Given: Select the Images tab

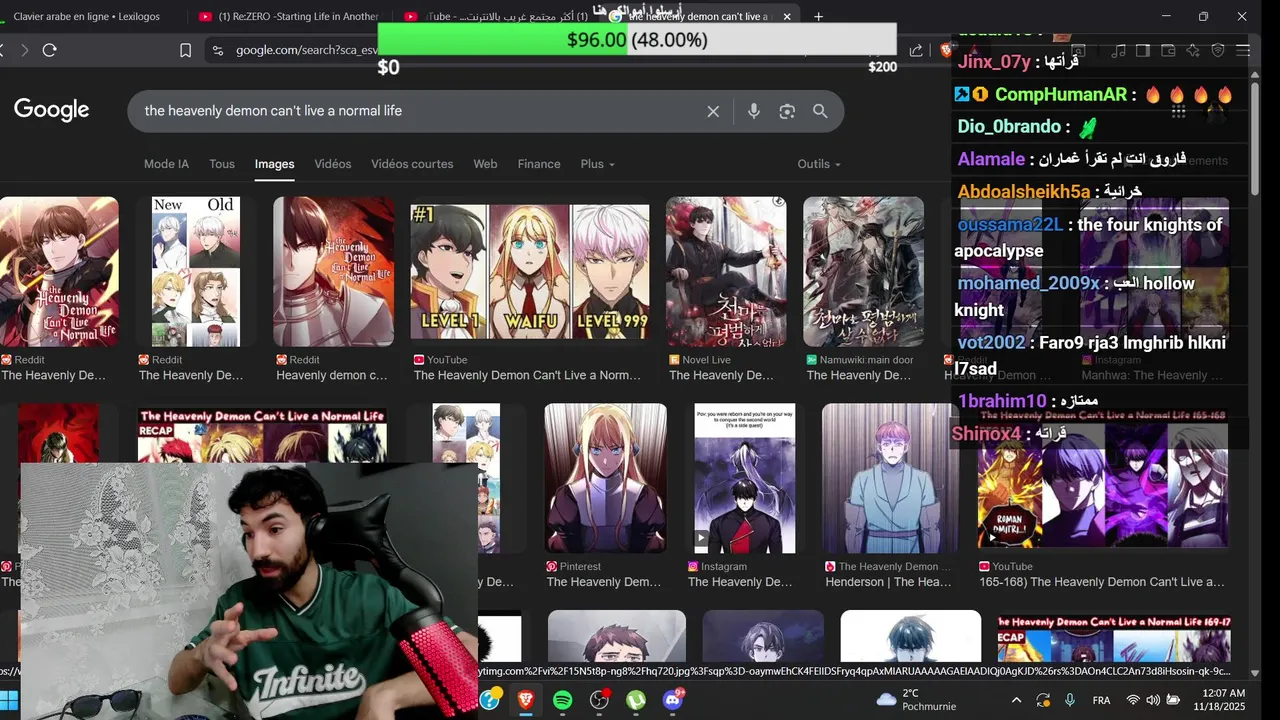Looking at the screenshot, I should pyautogui.click(x=274, y=164).
